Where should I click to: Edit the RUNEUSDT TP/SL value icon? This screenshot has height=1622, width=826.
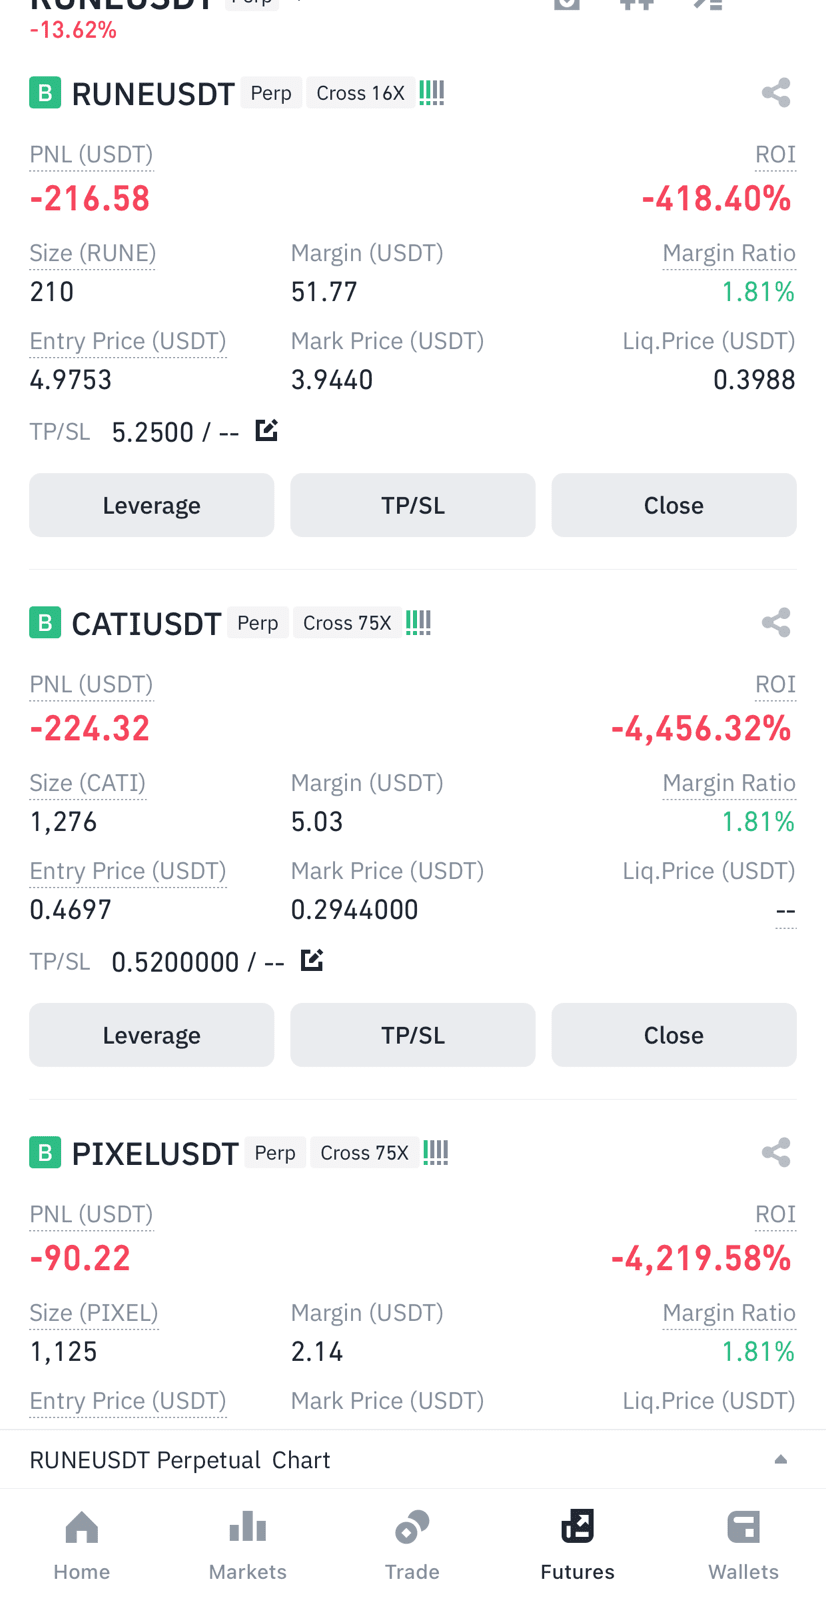point(266,431)
